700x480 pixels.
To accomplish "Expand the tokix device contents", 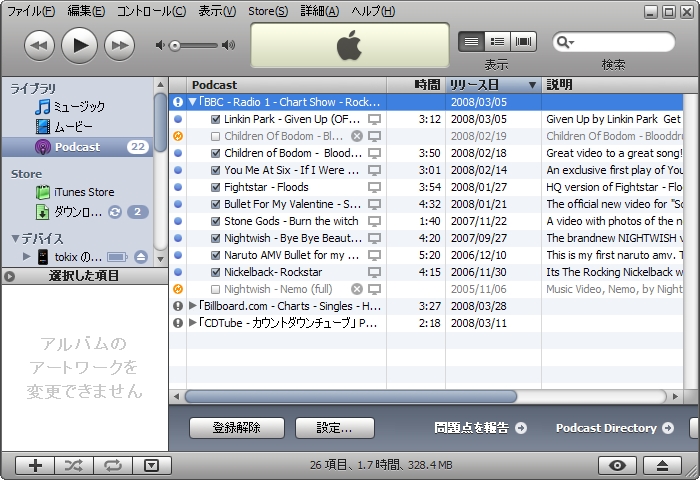I will (26, 257).
